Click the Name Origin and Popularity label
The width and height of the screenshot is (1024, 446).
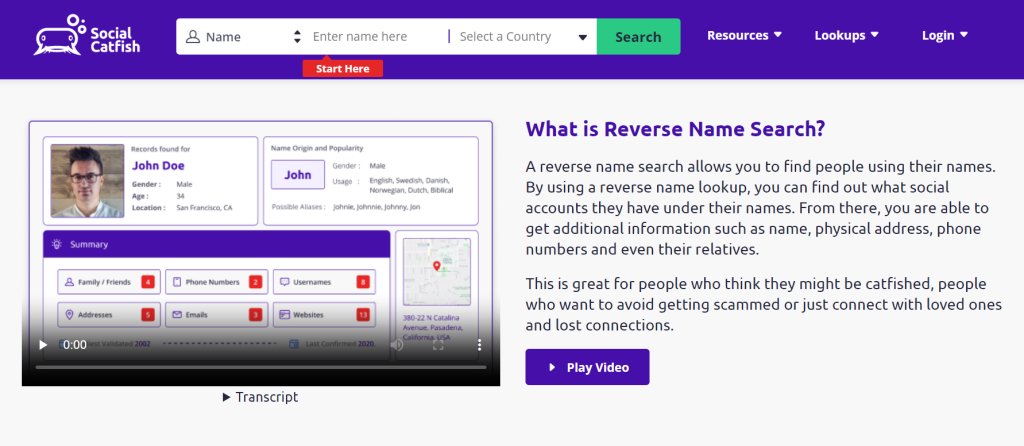tap(317, 148)
